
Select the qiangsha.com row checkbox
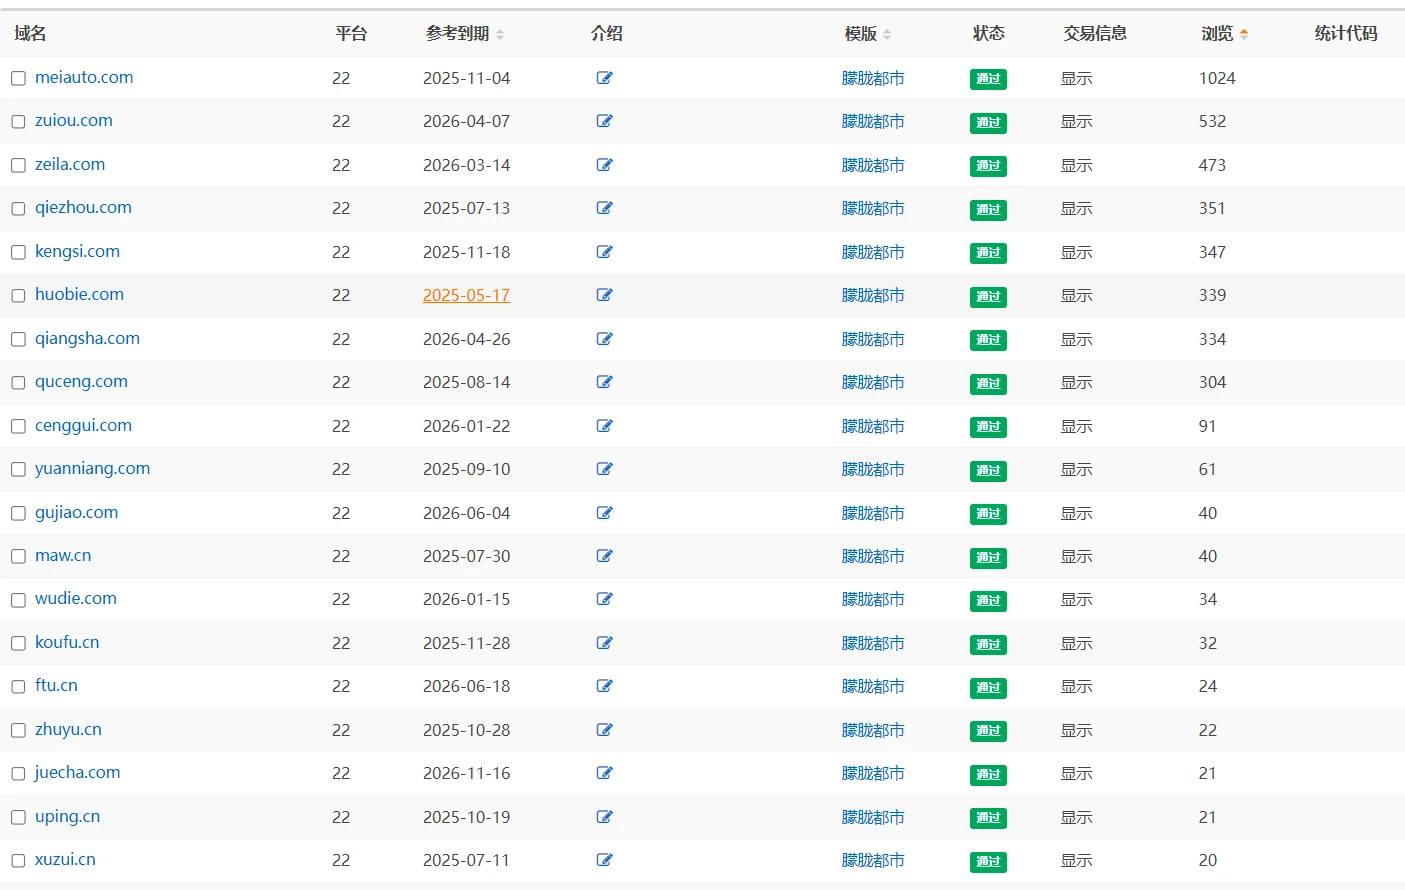pos(18,339)
